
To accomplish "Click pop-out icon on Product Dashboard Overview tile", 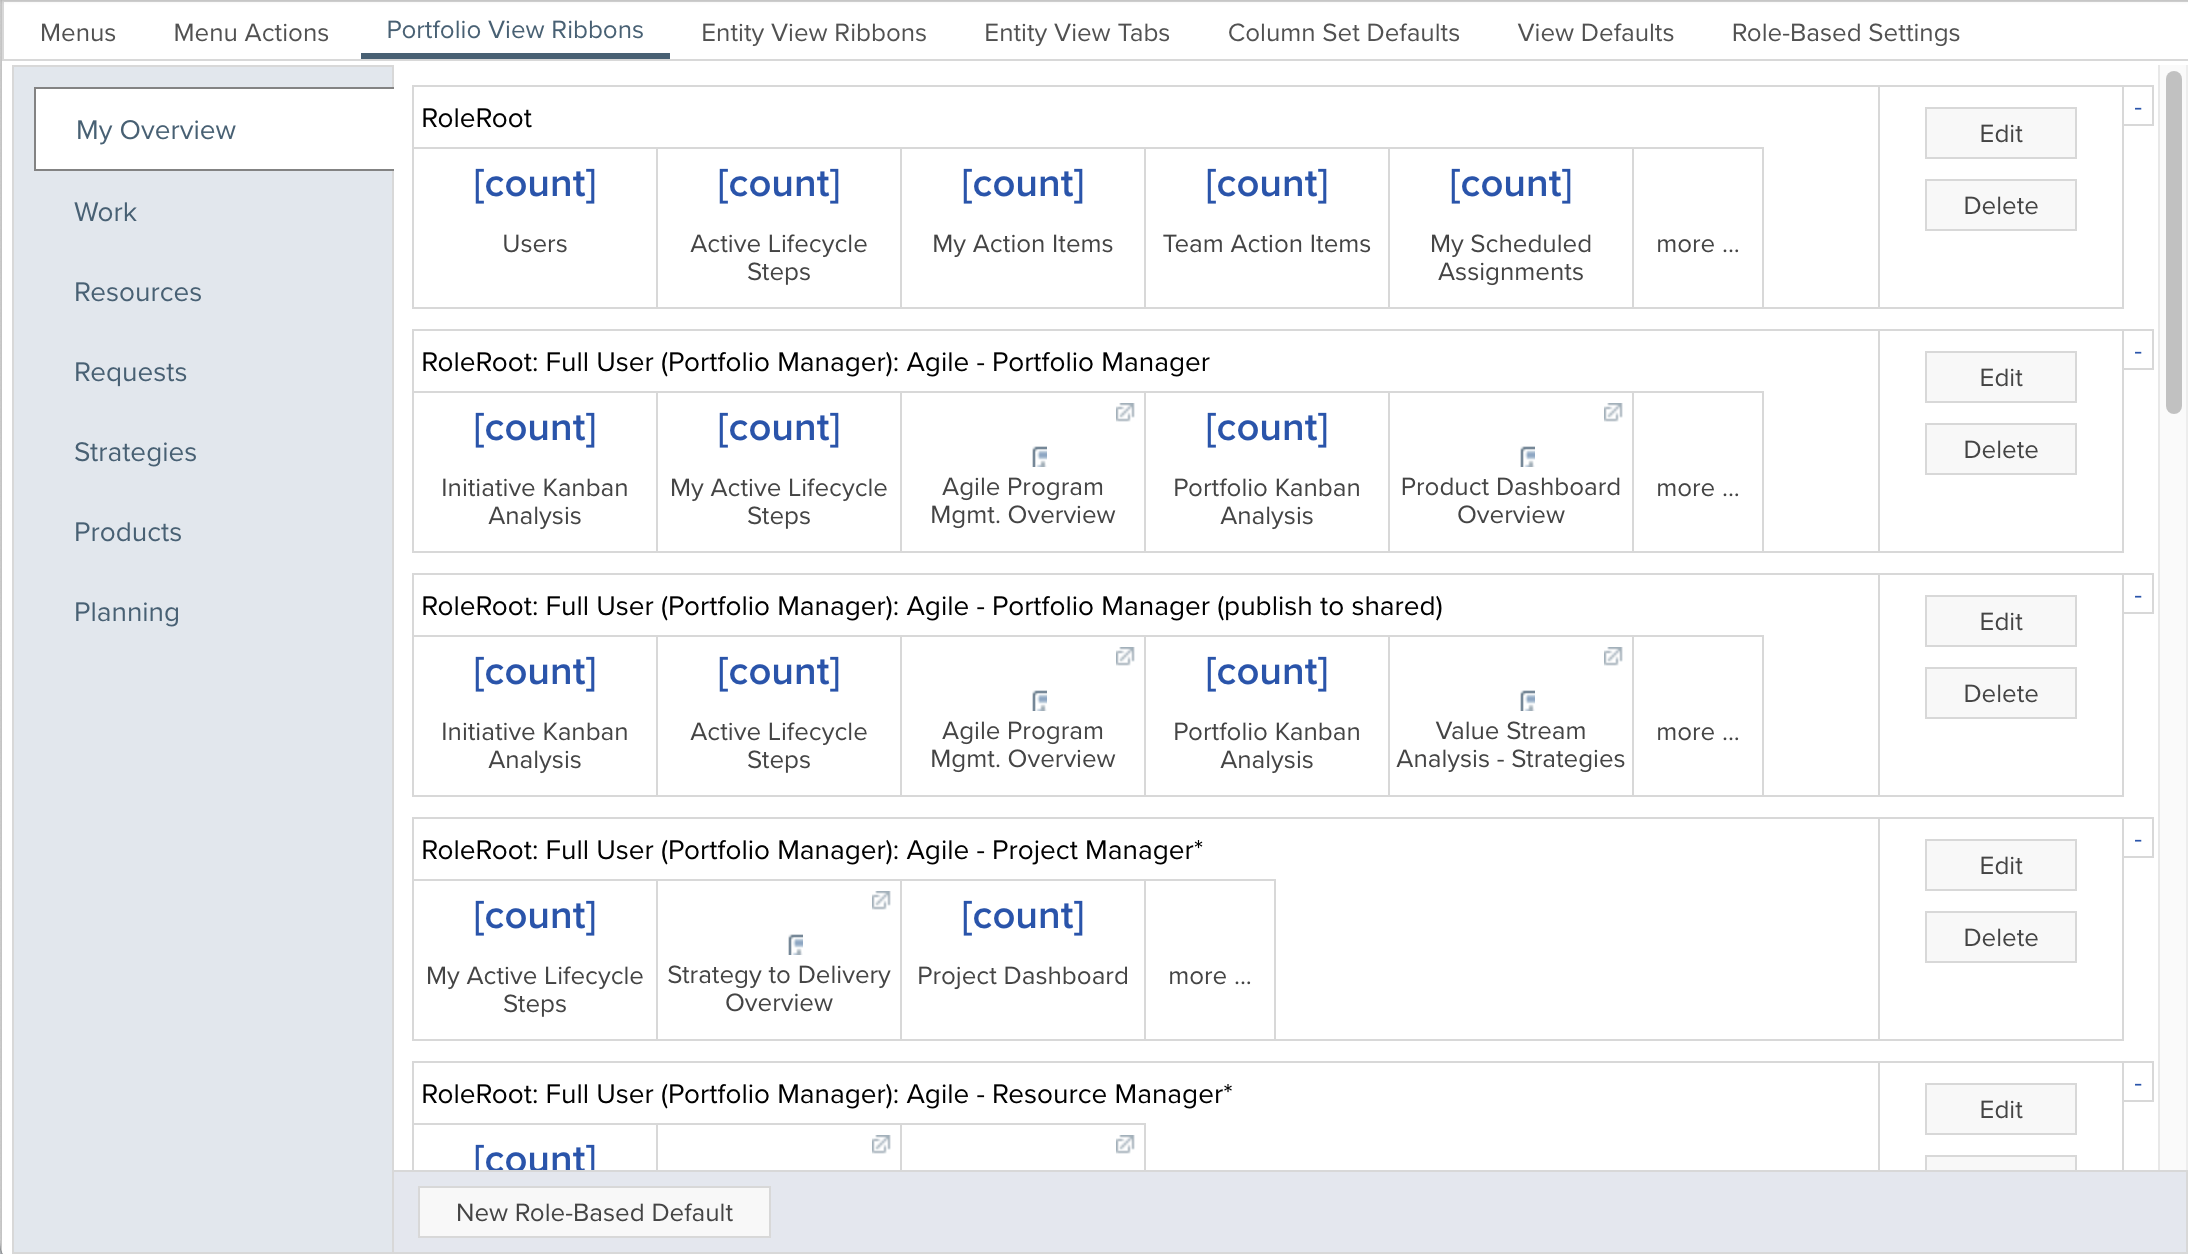I will [x=1612, y=413].
